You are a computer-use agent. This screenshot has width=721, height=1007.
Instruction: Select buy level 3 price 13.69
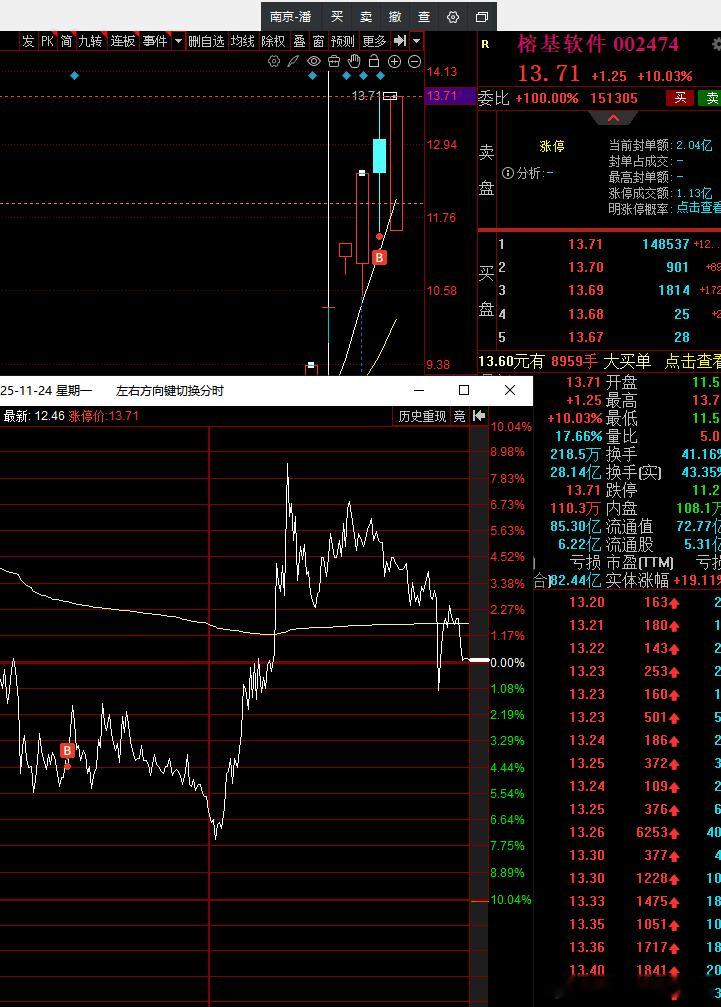(x=586, y=290)
